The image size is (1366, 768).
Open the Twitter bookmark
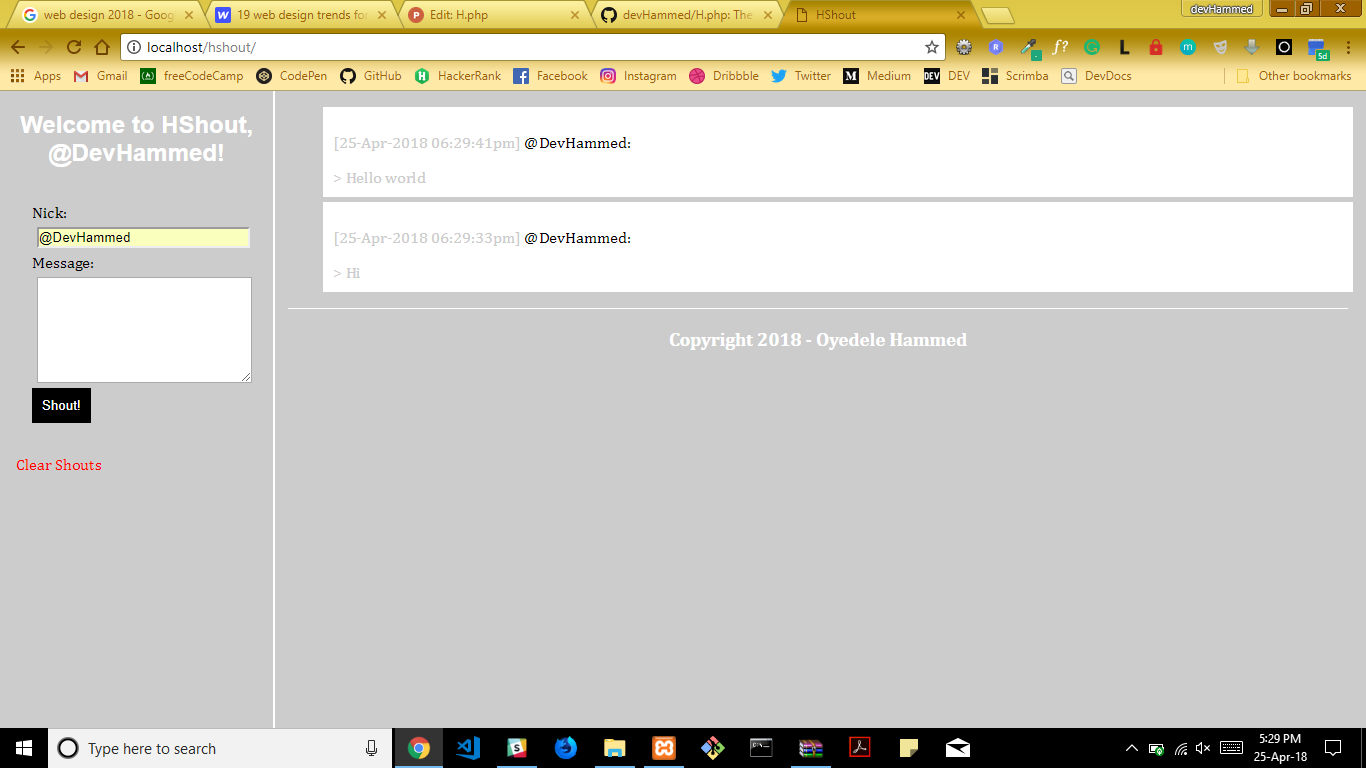click(801, 76)
